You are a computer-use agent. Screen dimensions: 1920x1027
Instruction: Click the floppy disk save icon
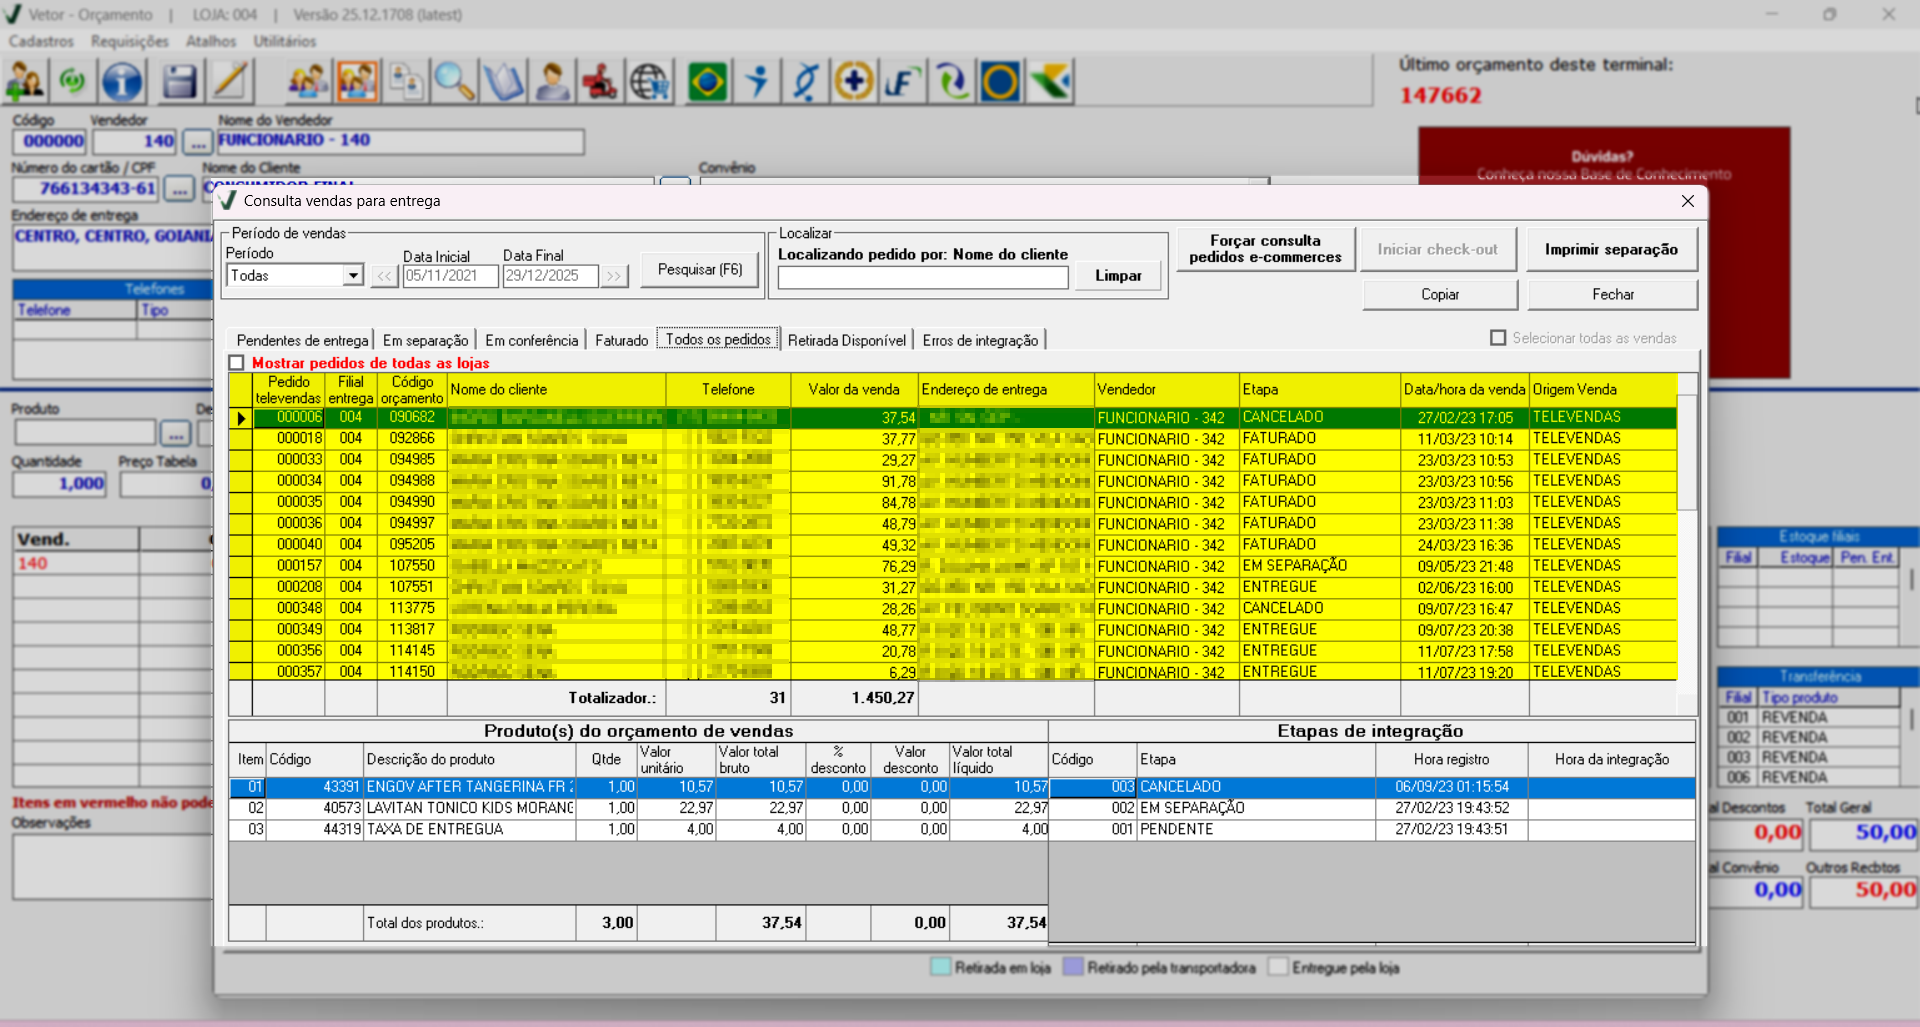tap(179, 82)
